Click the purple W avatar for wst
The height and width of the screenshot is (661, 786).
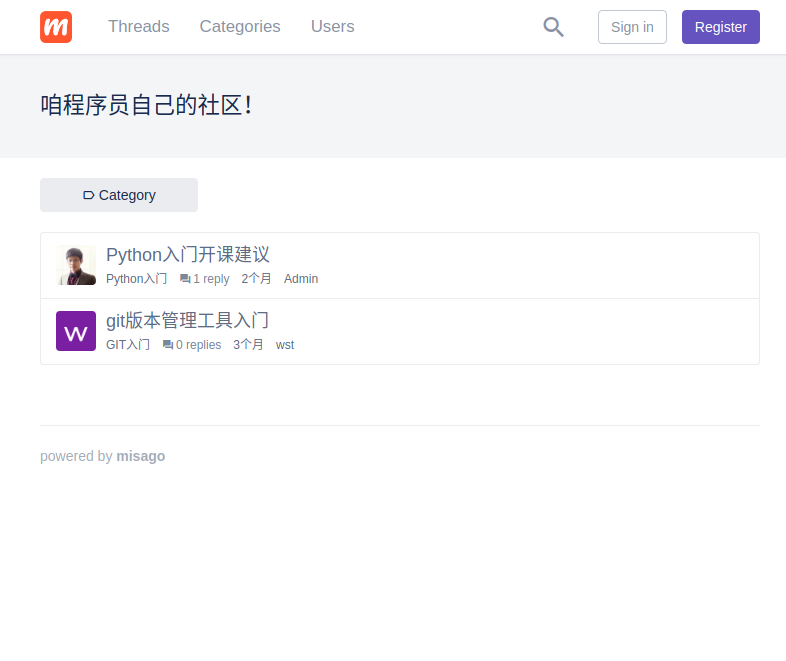tap(76, 331)
